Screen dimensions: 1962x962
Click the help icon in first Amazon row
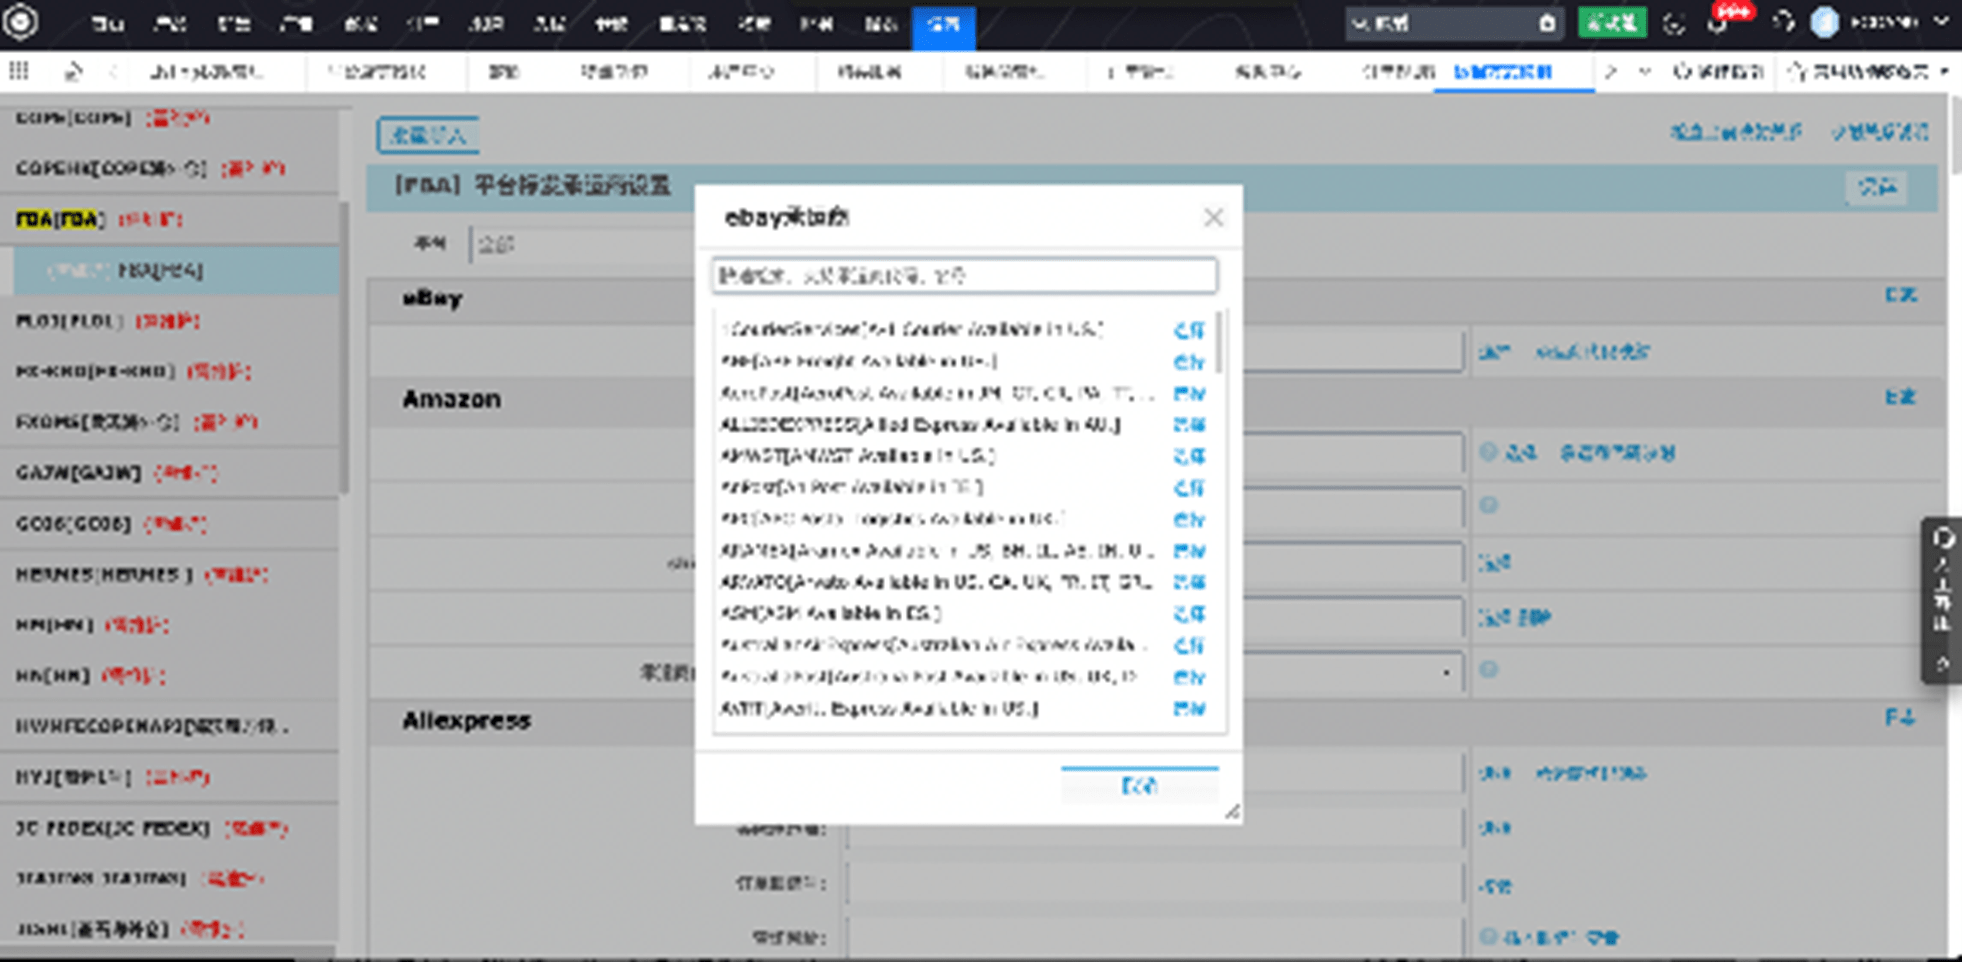click(x=1488, y=453)
